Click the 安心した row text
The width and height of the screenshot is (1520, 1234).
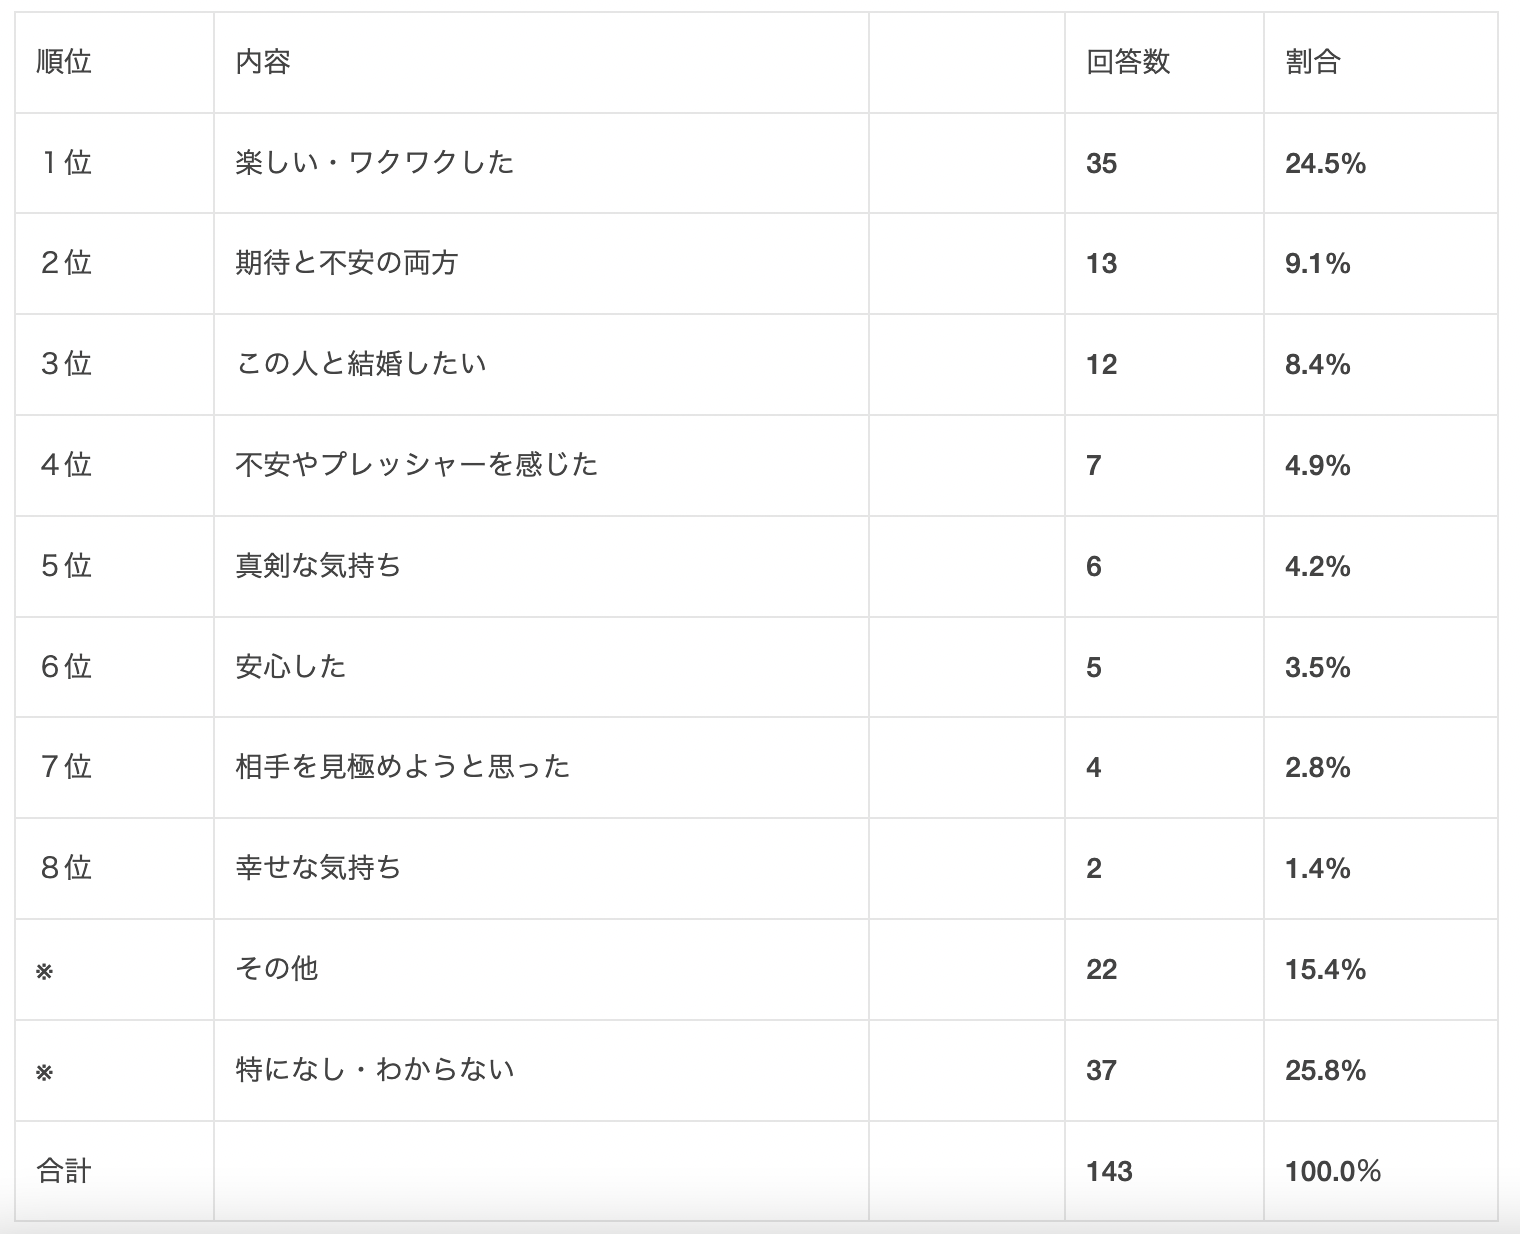(291, 666)
